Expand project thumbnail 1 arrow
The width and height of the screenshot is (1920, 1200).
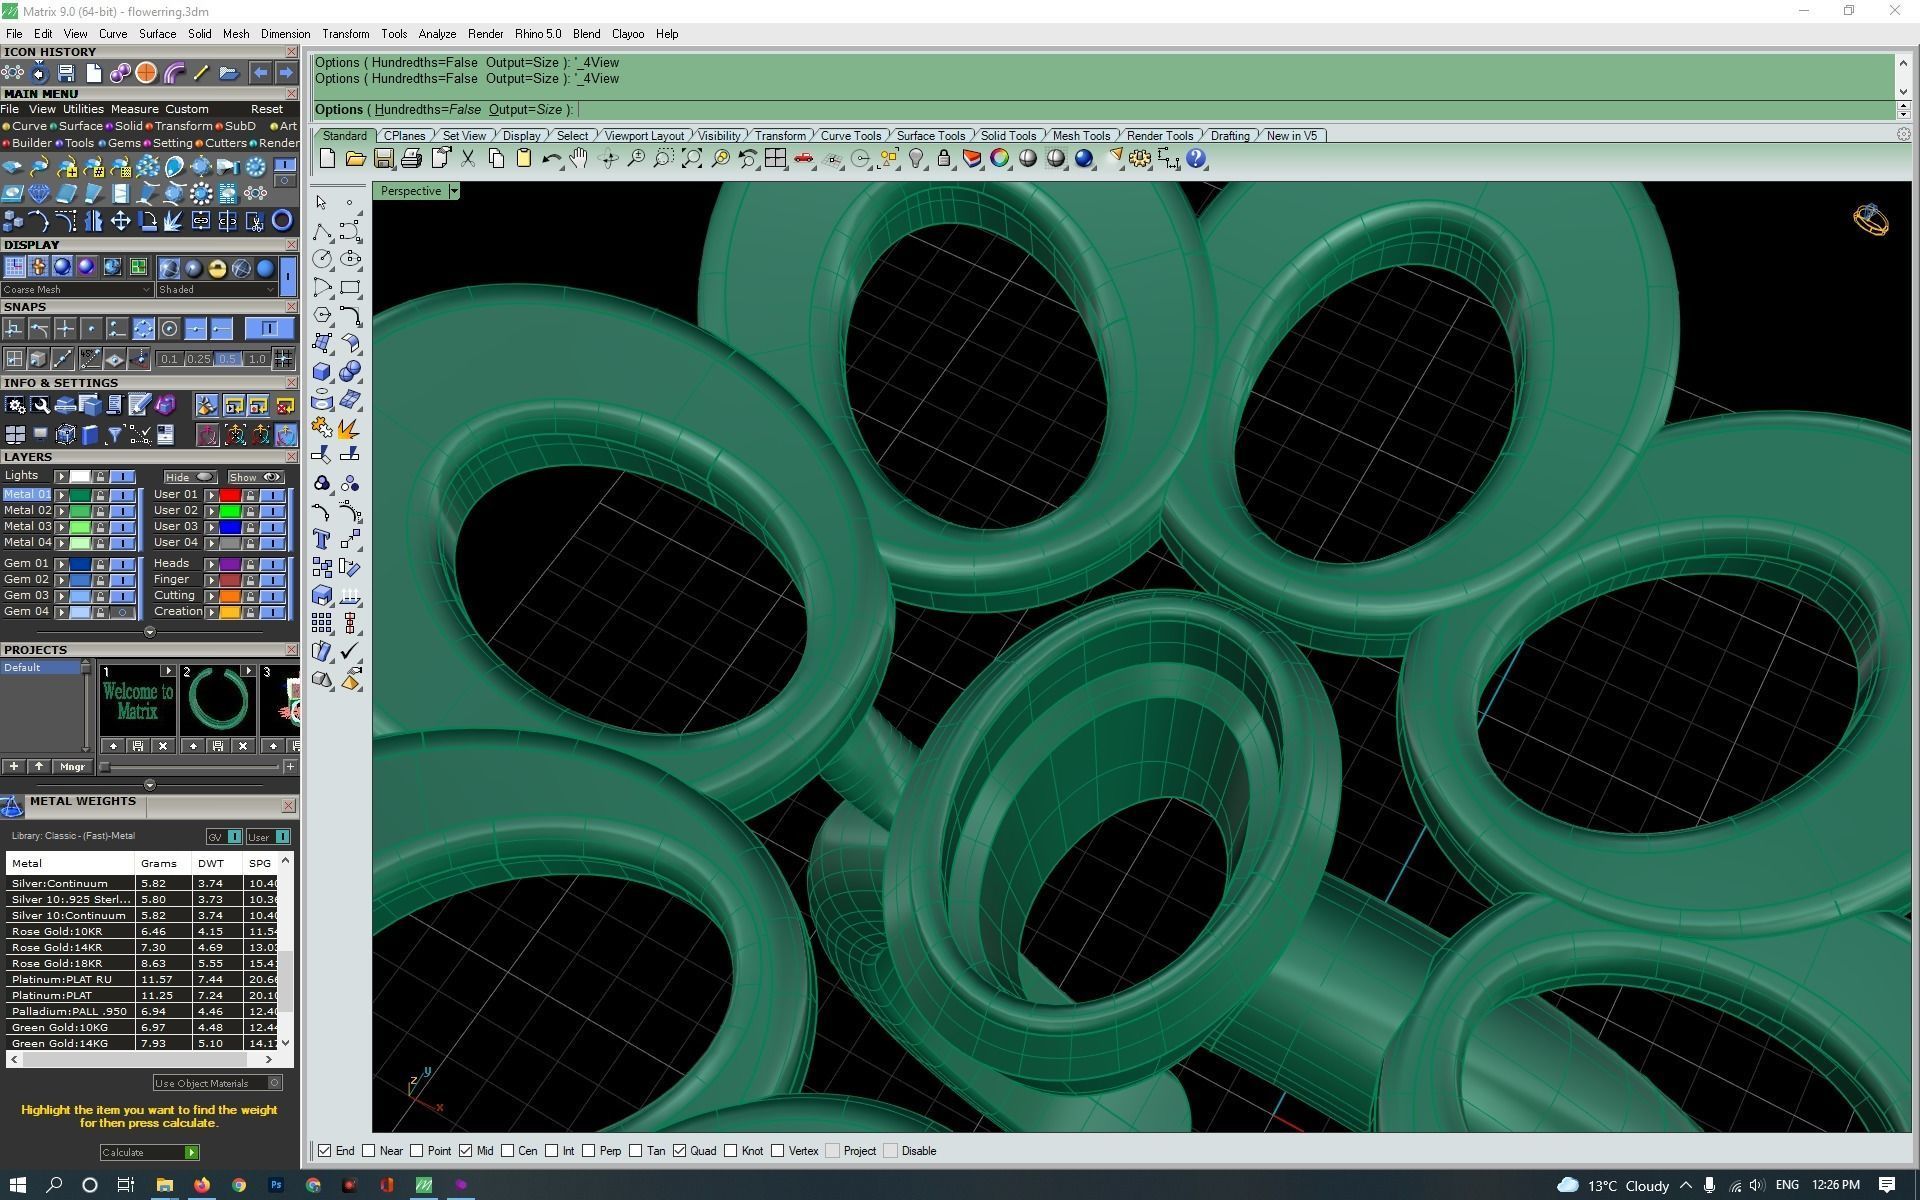(167, 671)
